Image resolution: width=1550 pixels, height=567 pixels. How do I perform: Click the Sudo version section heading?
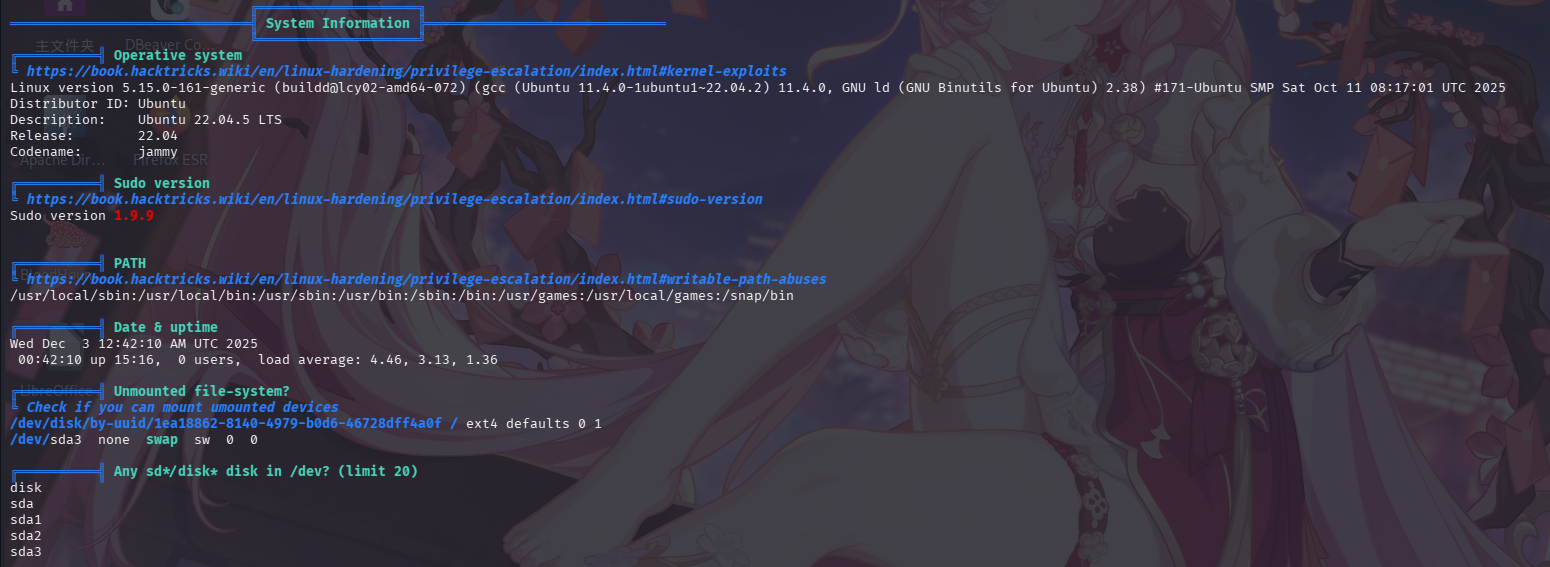coord(162,184)
